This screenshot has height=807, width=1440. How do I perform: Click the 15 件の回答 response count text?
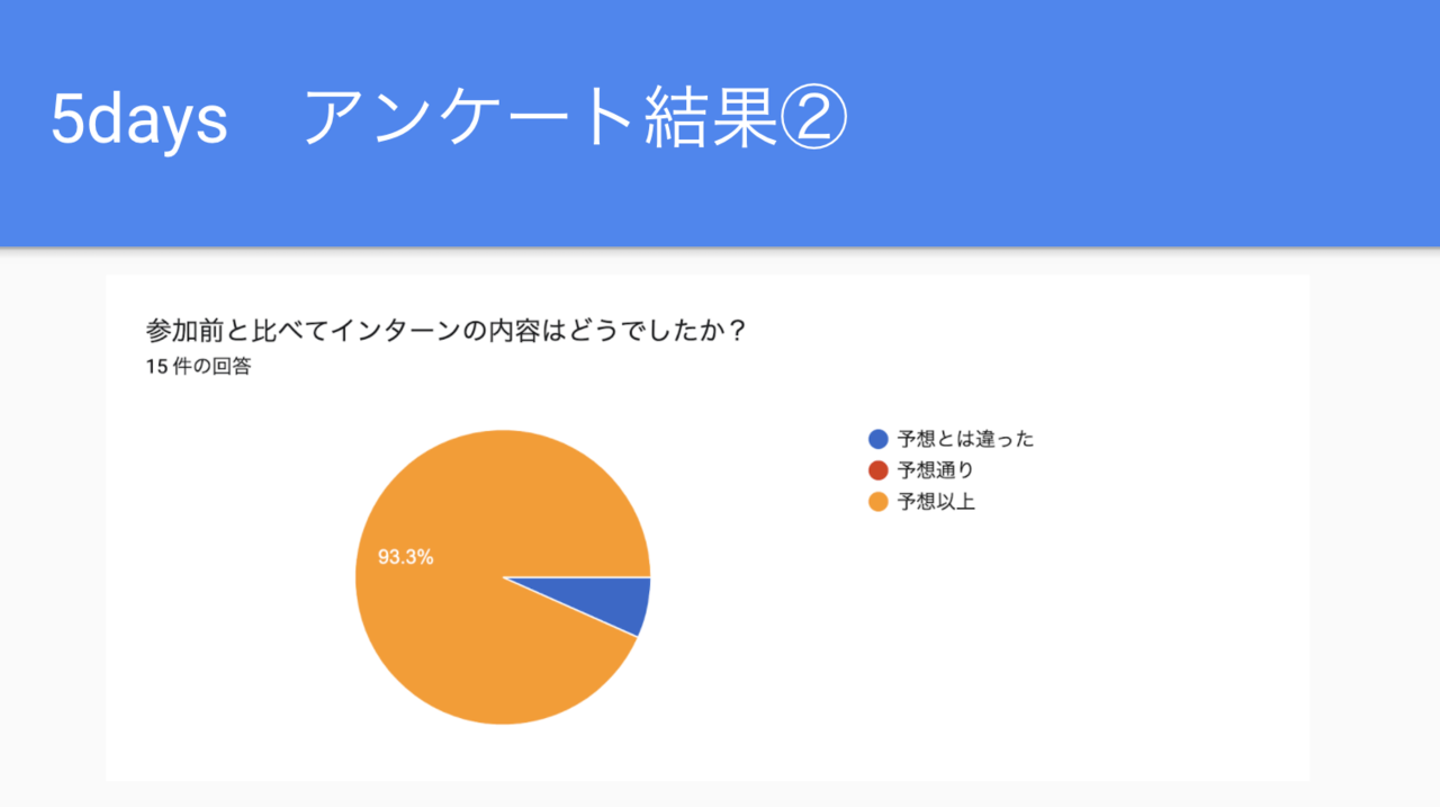[x=198, y=367]
